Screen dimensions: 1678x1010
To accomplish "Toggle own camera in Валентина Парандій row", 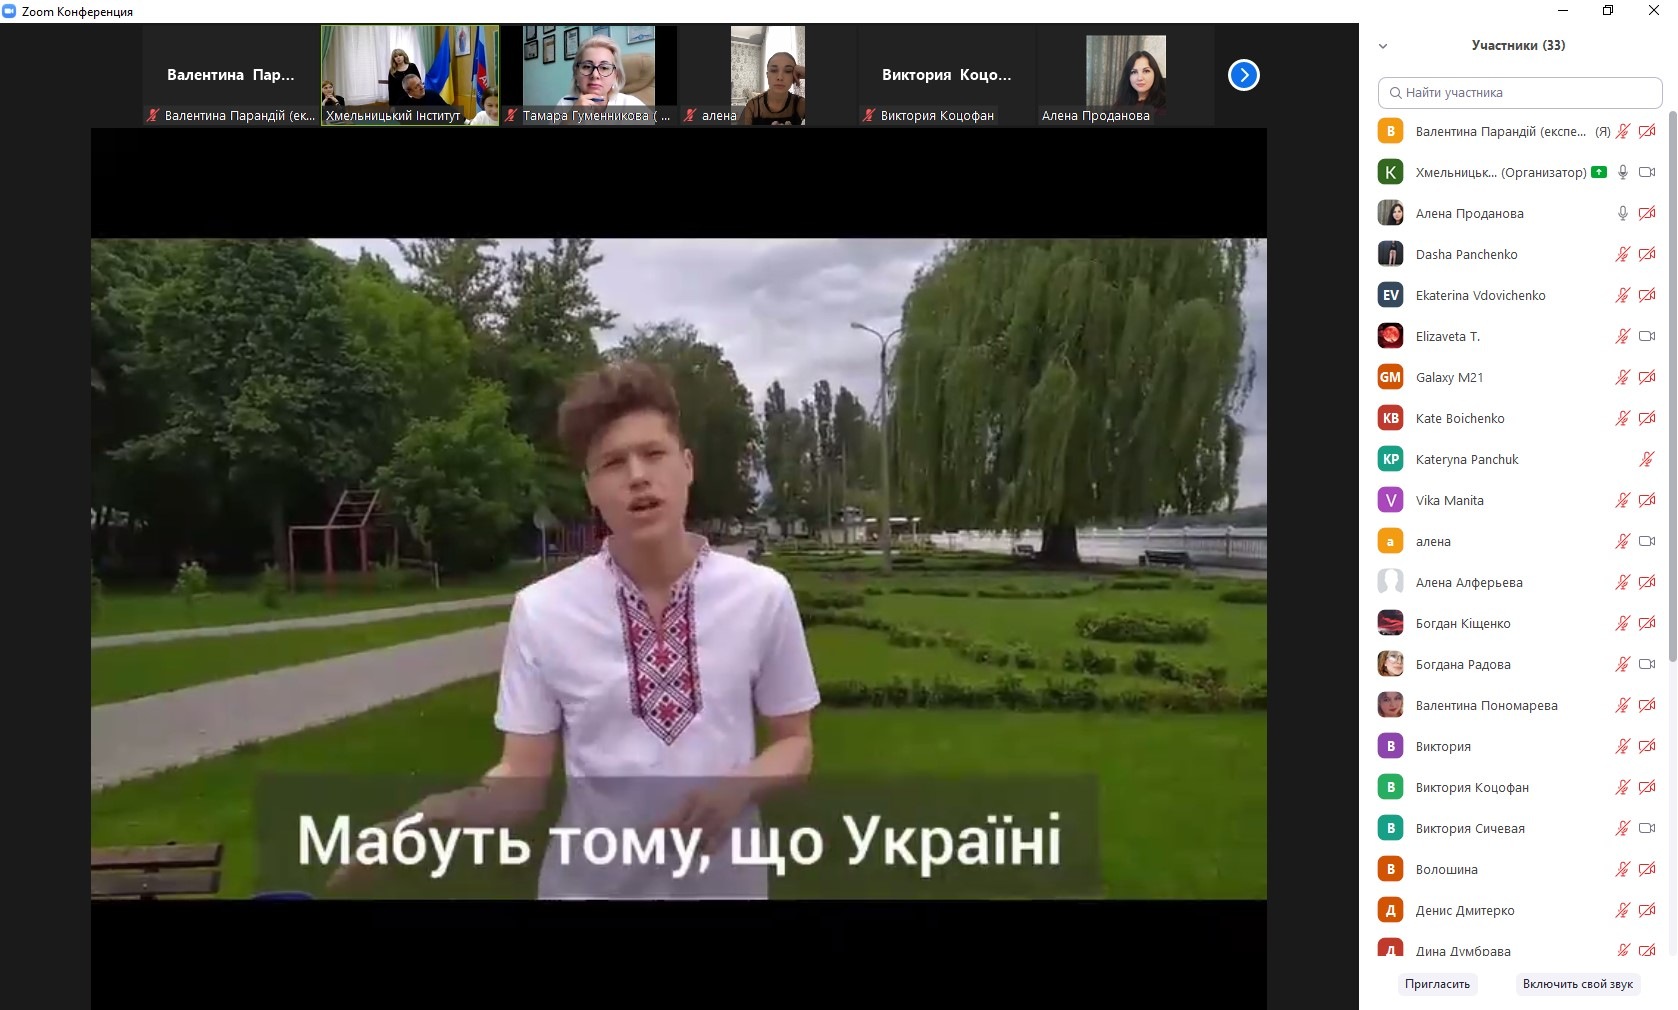I will point(1647,131).
